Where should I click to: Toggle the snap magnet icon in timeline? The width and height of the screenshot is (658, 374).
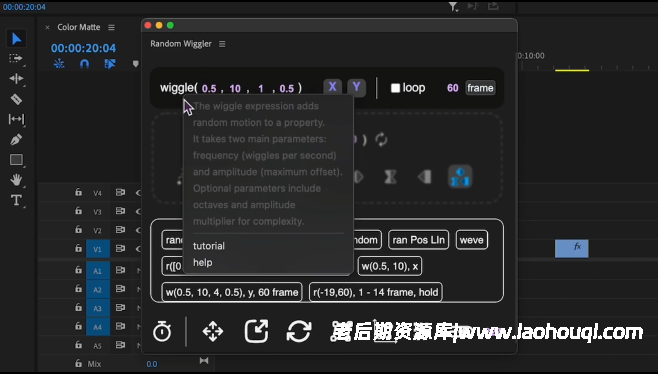pos(84,64)
